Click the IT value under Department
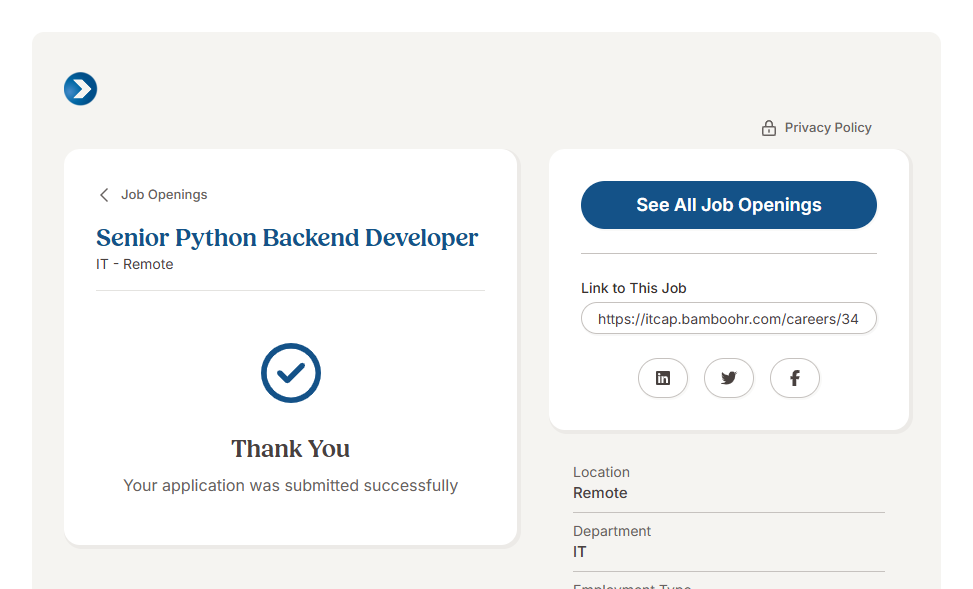Image resolution: width=973 pixels, height=589 pixels. 580,552
